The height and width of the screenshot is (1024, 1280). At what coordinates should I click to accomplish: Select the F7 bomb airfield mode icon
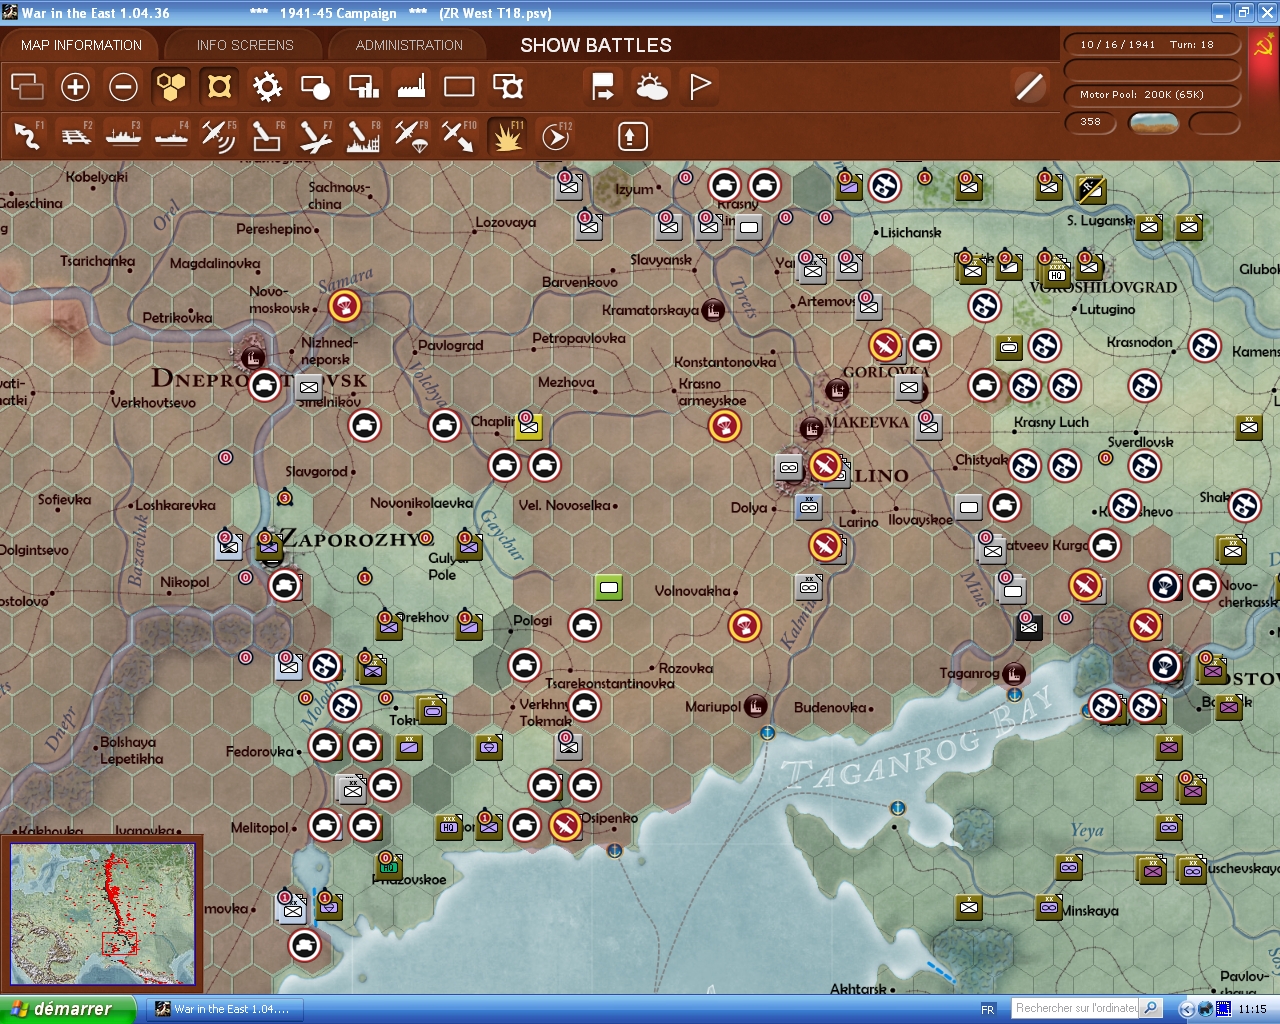pos(315,136)
